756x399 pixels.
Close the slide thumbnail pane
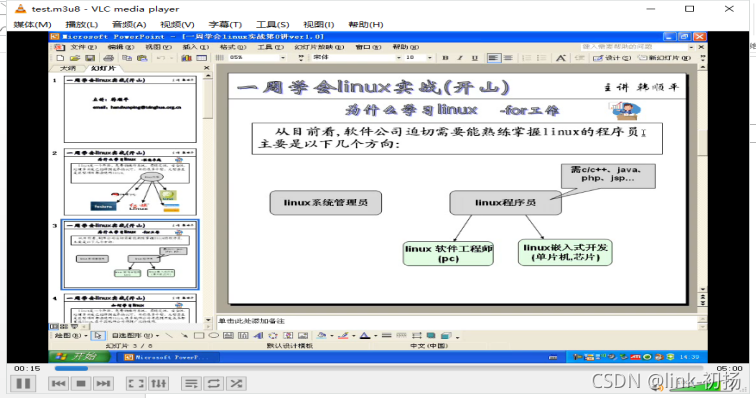[206, 68]
